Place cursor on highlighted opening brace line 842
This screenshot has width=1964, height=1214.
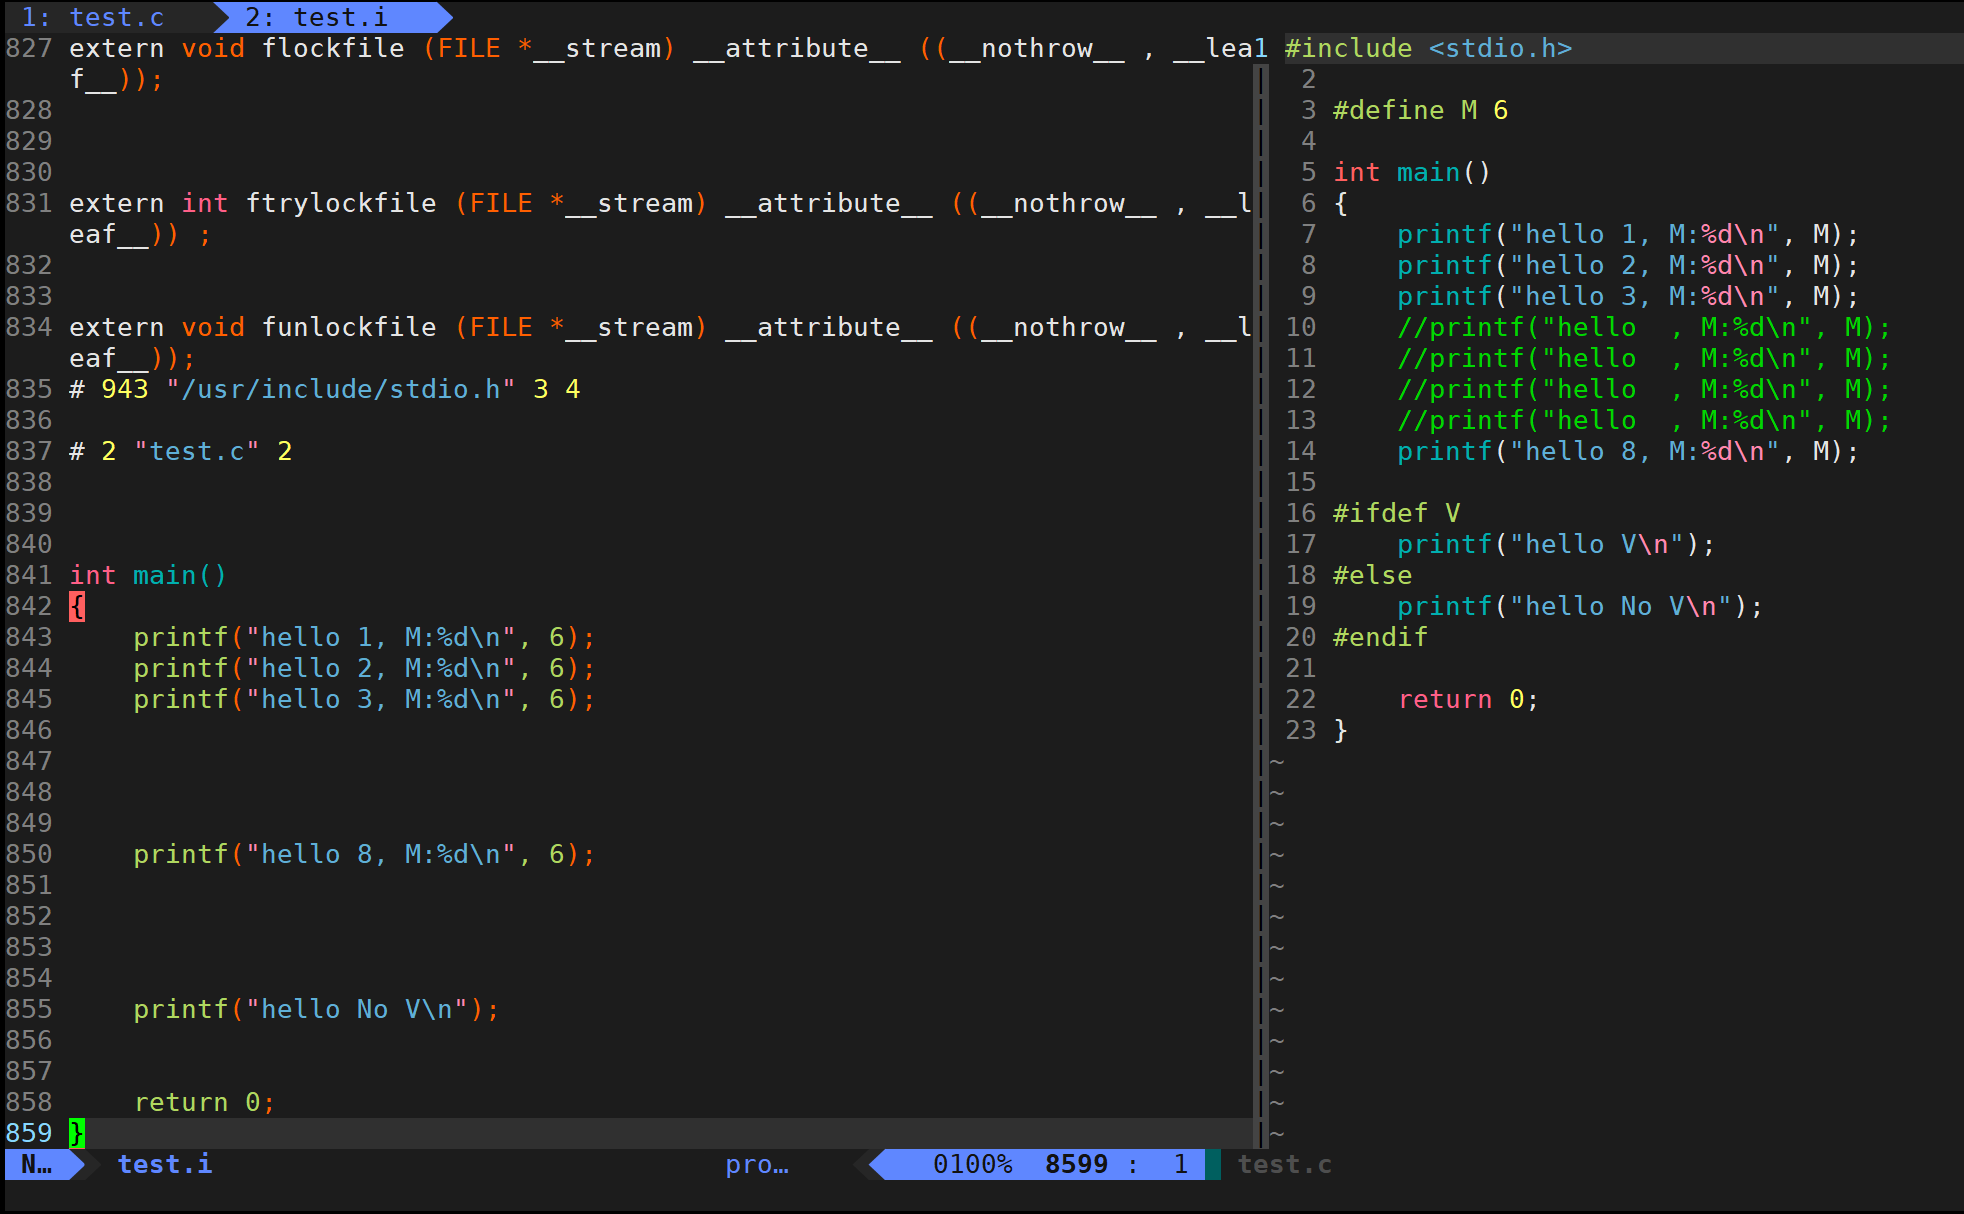pyautogui.click(x=77, y=606)
